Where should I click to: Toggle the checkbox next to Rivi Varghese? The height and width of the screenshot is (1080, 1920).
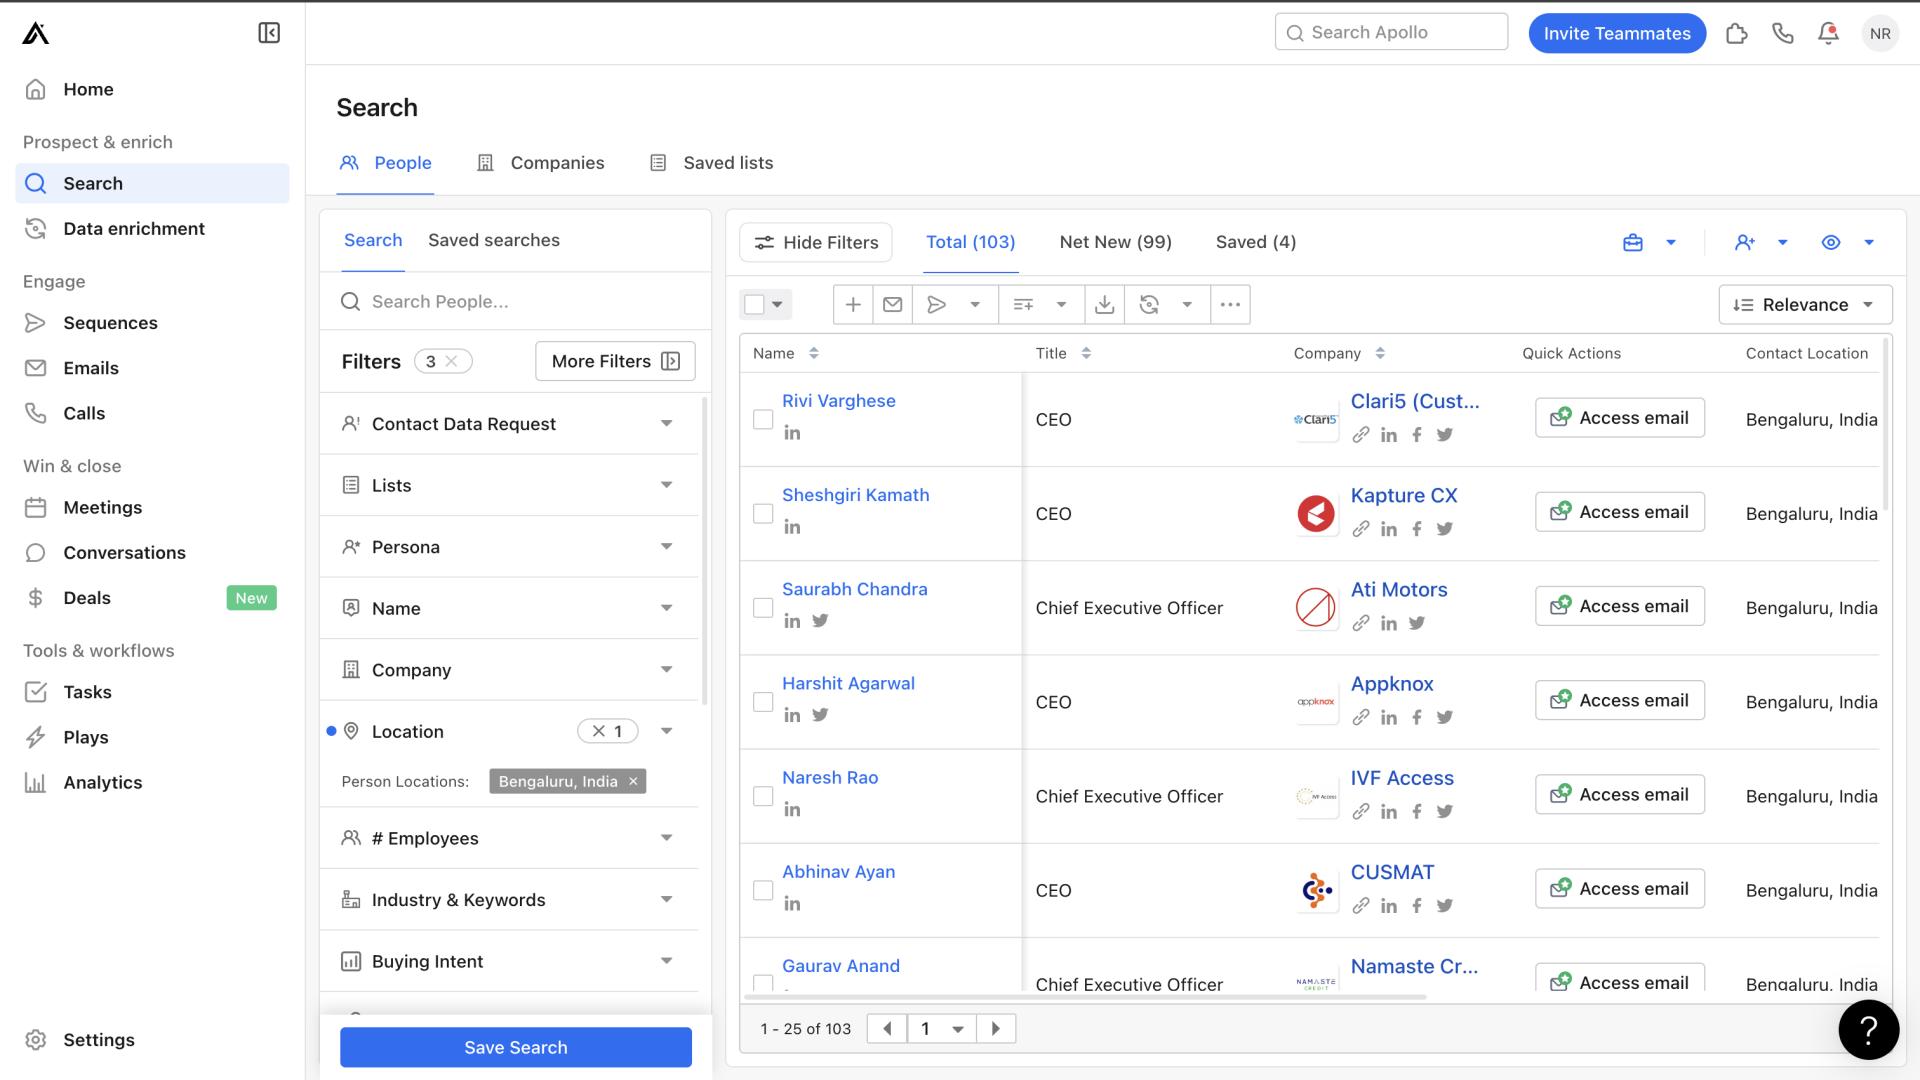click(x=762, y=419)
